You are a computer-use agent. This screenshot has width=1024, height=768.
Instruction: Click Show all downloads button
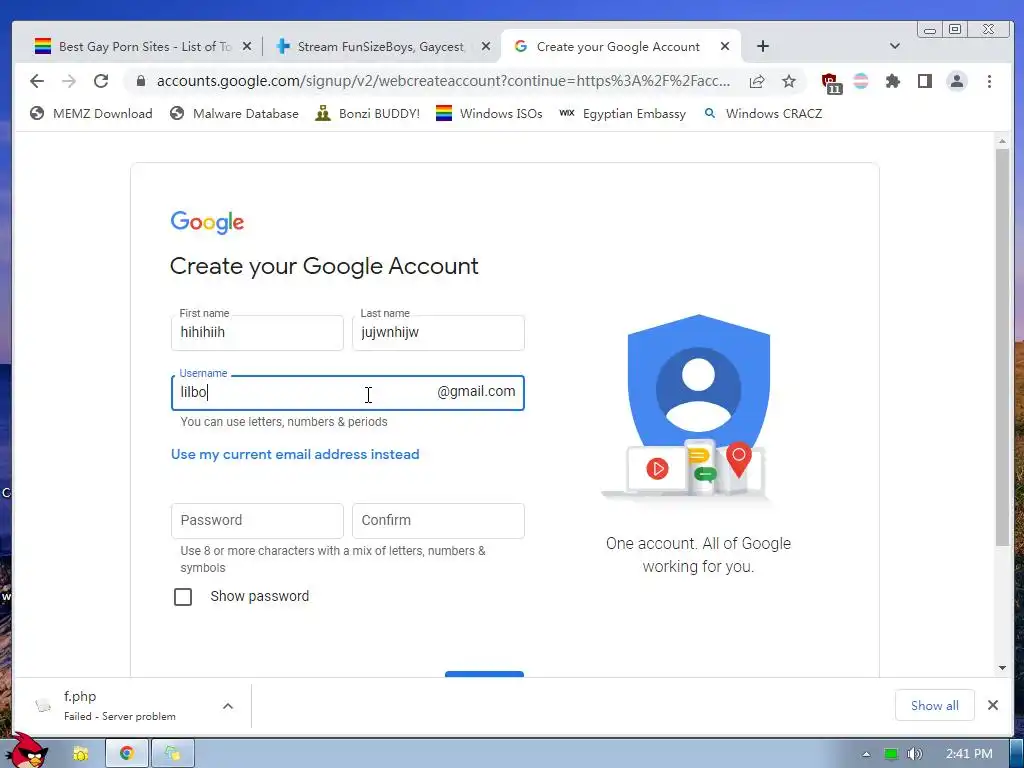(935, 705)
